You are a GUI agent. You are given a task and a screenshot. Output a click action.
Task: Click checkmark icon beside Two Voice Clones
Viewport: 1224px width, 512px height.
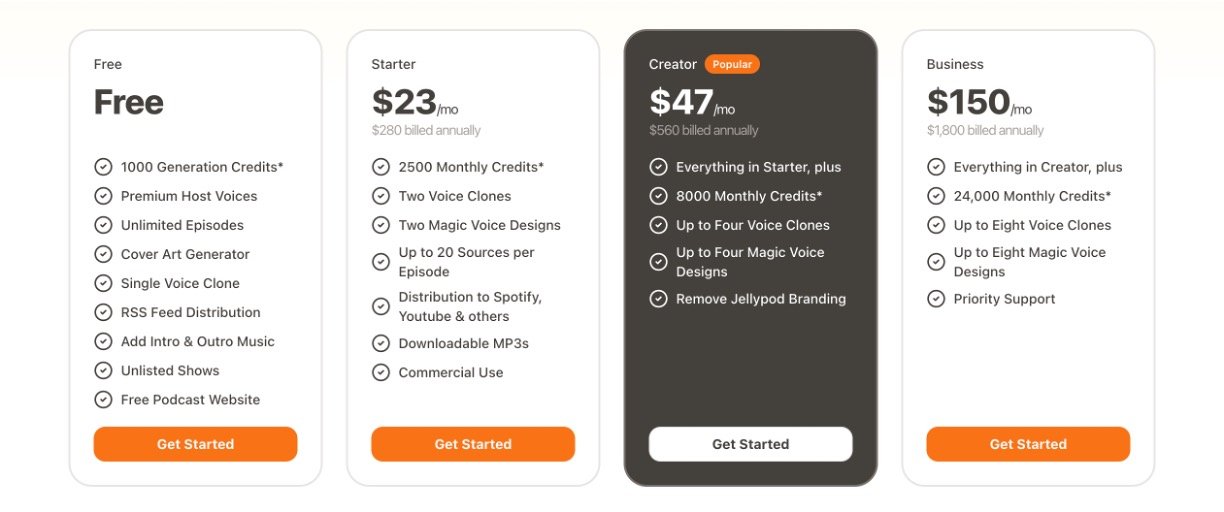point(381,196)
